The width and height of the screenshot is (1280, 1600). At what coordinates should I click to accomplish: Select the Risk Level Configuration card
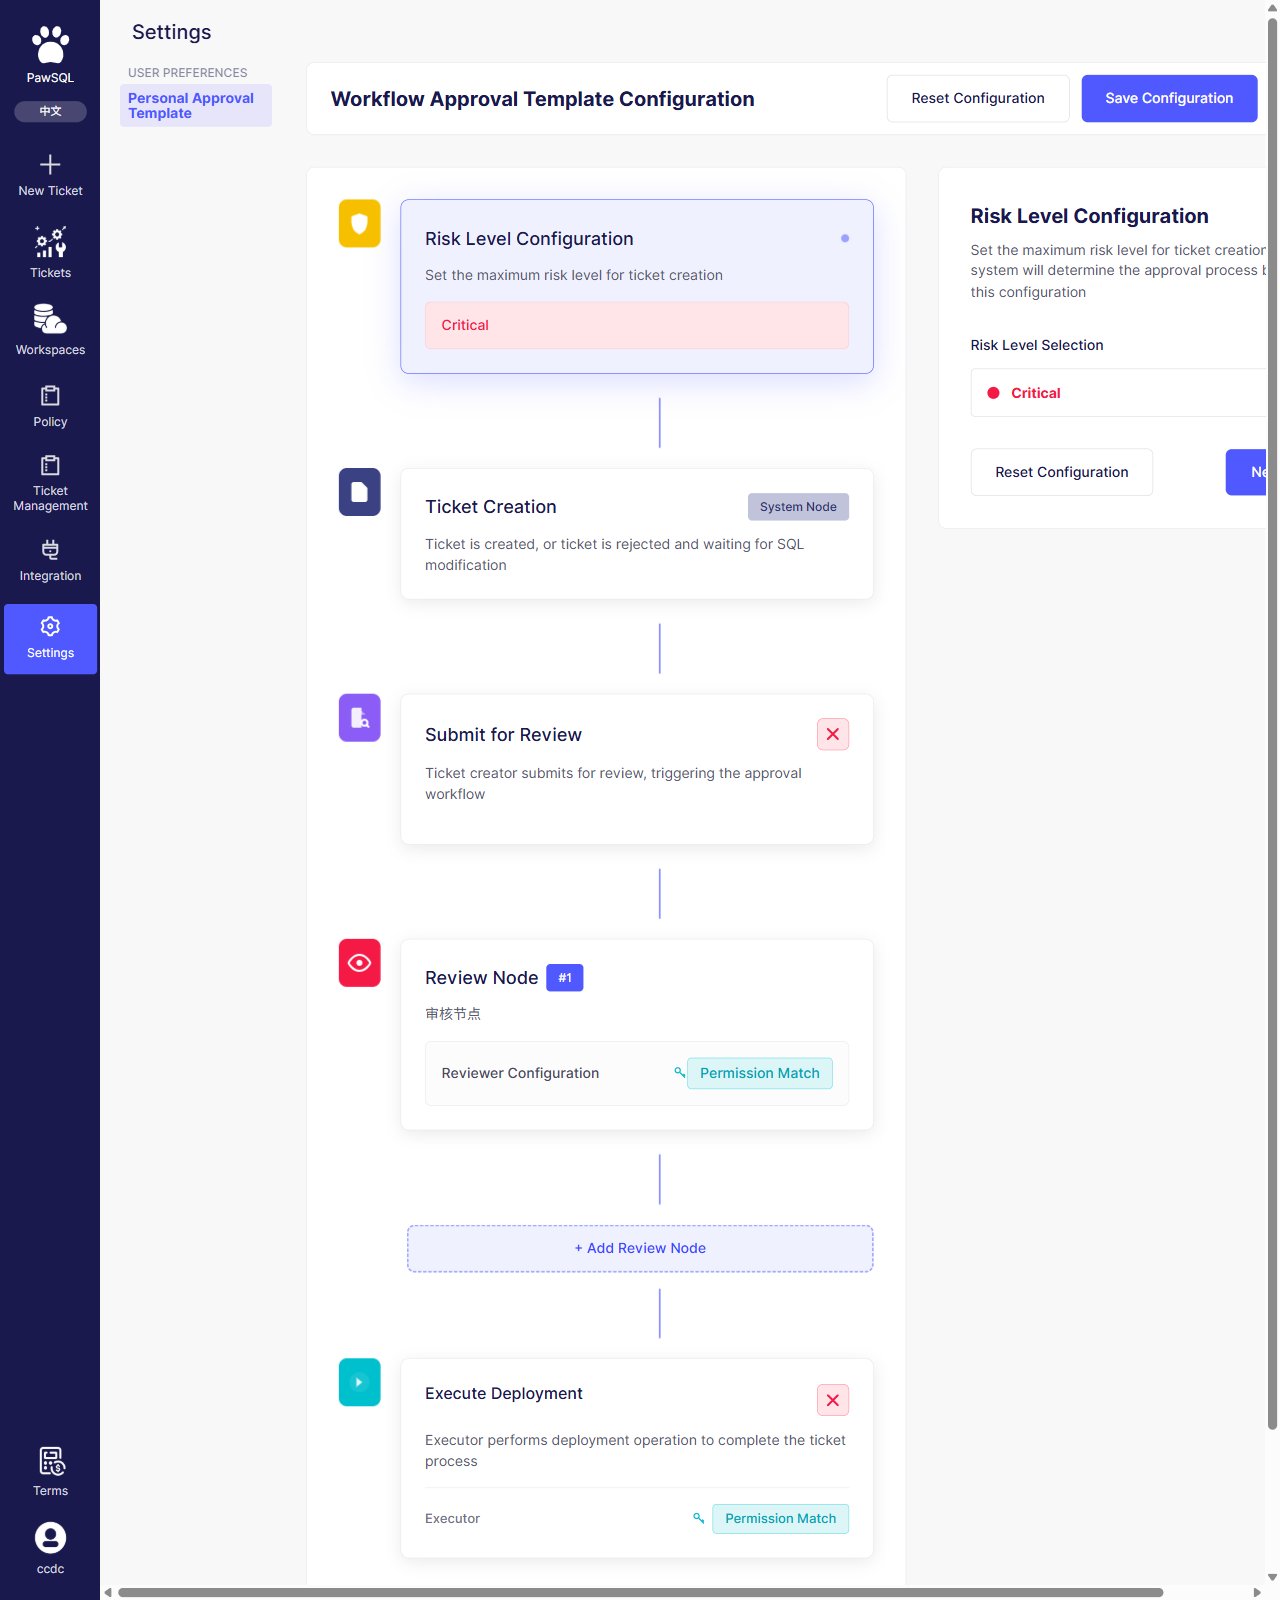tap(637, 286)
